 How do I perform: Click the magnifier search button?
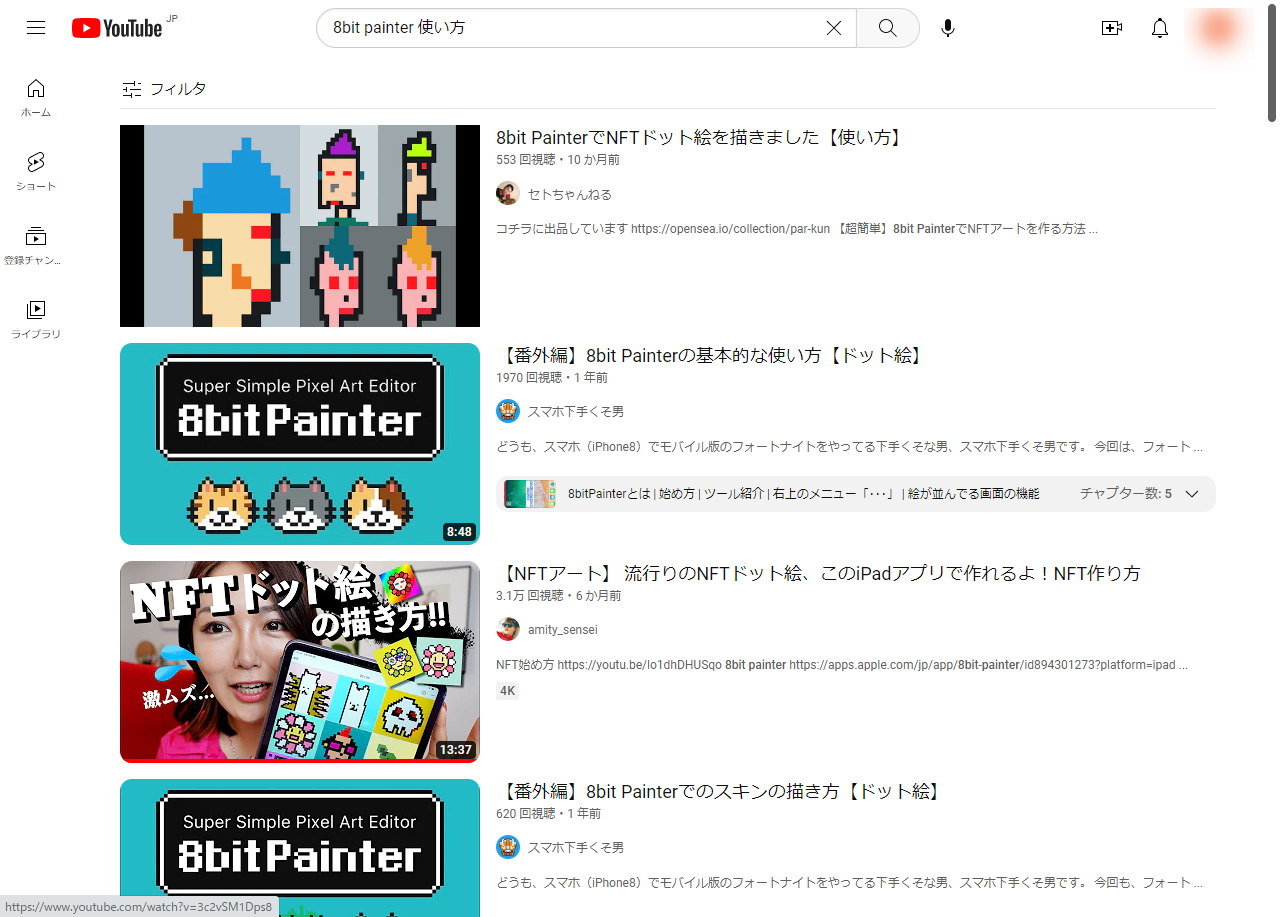pyautogui.click(x=888, y=28)
